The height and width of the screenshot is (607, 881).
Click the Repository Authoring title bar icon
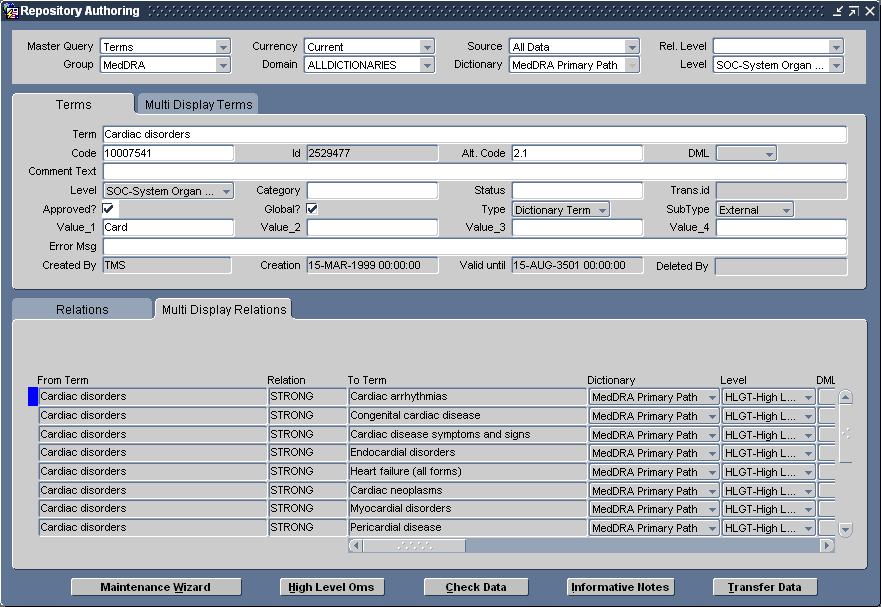point(10,10)
